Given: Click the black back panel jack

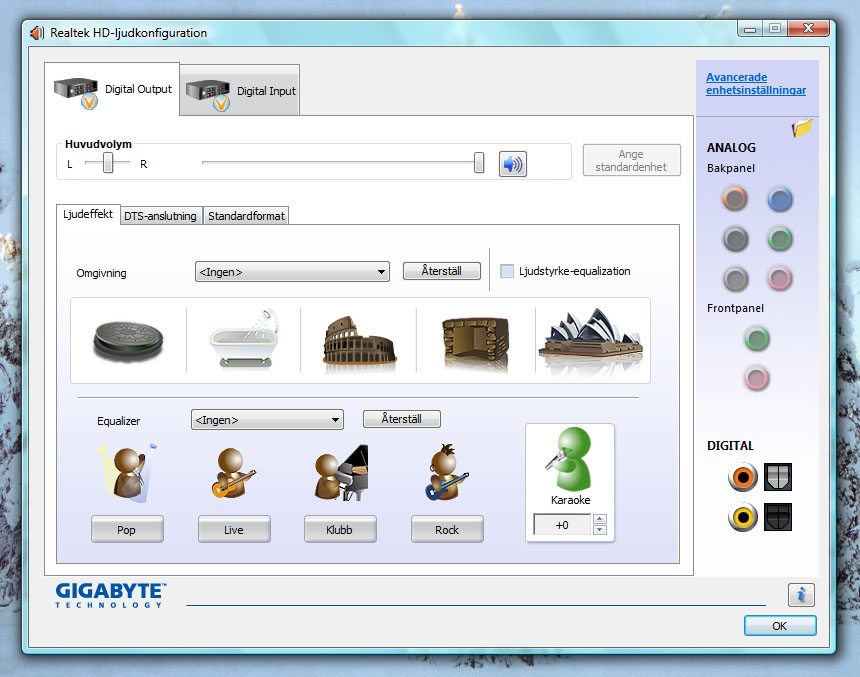Looking at the screenshot, I should (734, 239).
